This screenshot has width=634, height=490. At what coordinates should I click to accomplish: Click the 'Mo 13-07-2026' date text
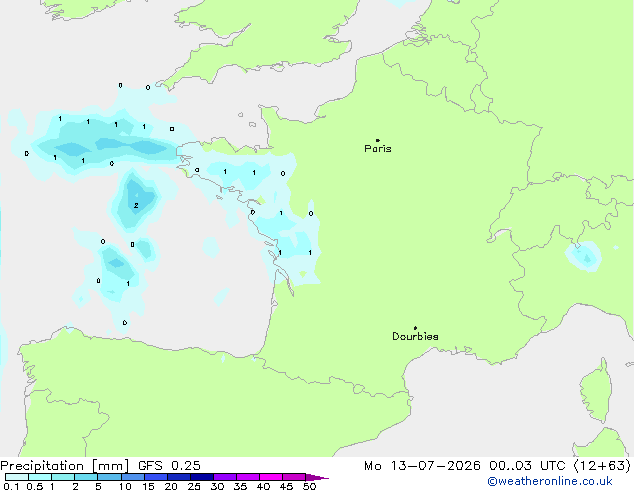[422, 466]
